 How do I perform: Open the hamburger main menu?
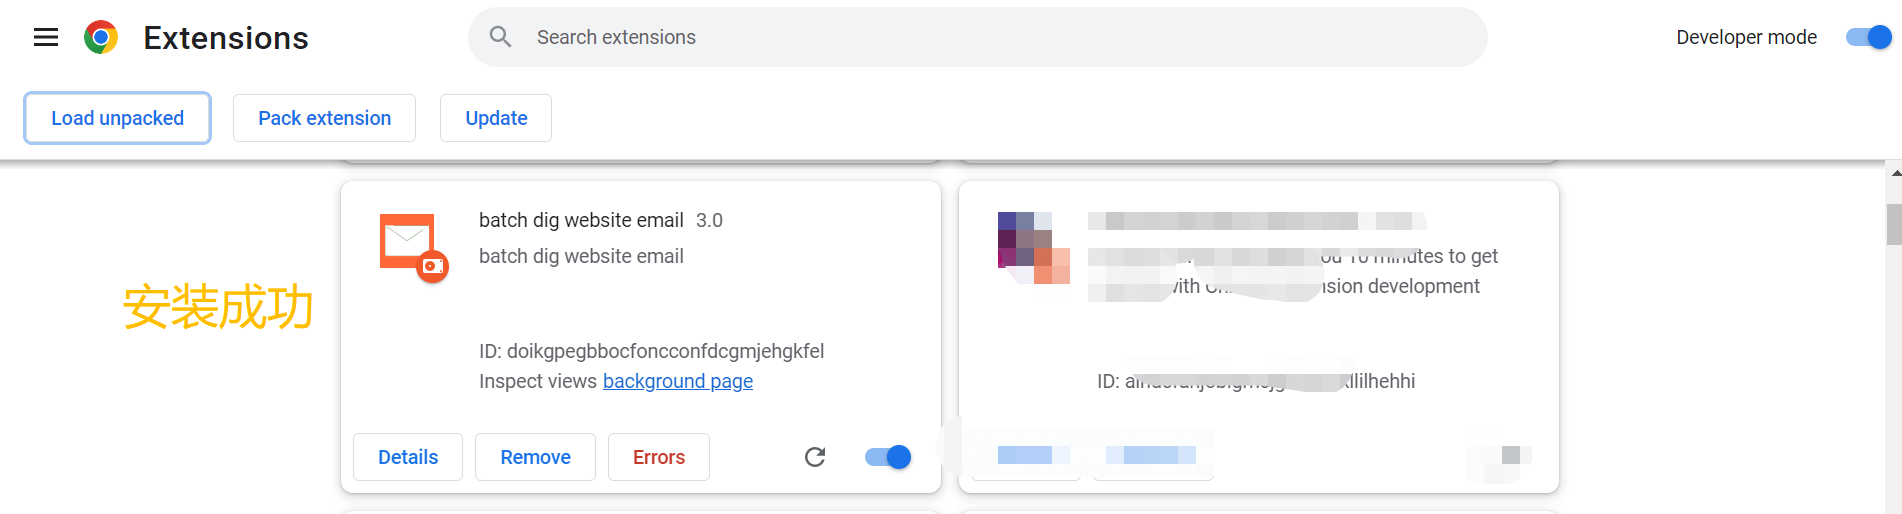(x=46, y=38)
